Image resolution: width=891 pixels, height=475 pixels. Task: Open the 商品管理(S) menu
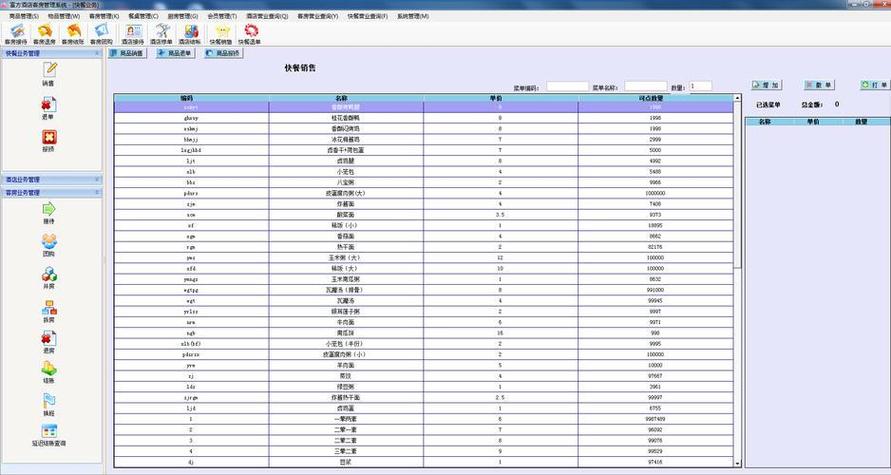point(24,17)
